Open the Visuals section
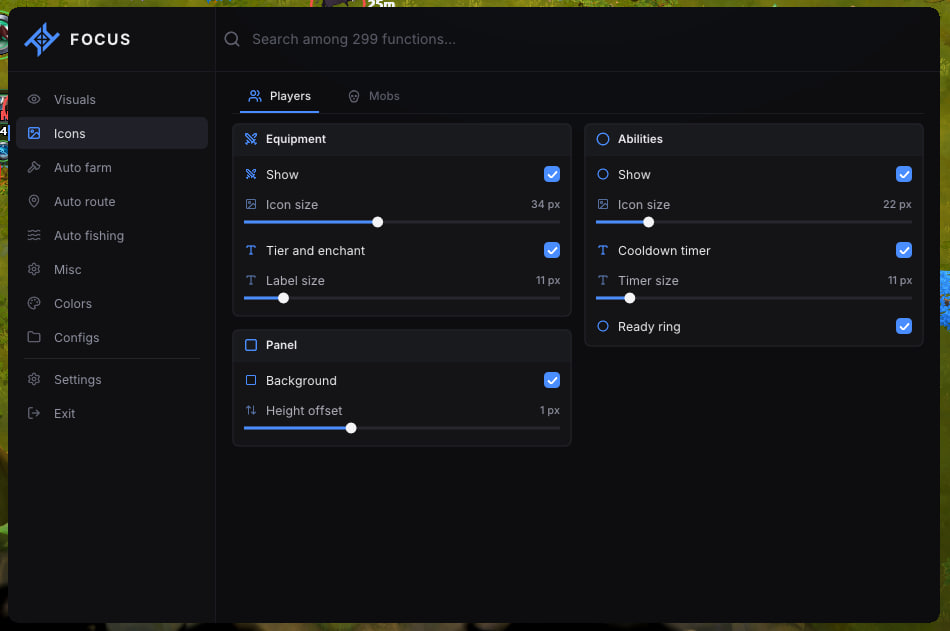The width and height of the screenshot is (950, 631). [x=112, y=99]
